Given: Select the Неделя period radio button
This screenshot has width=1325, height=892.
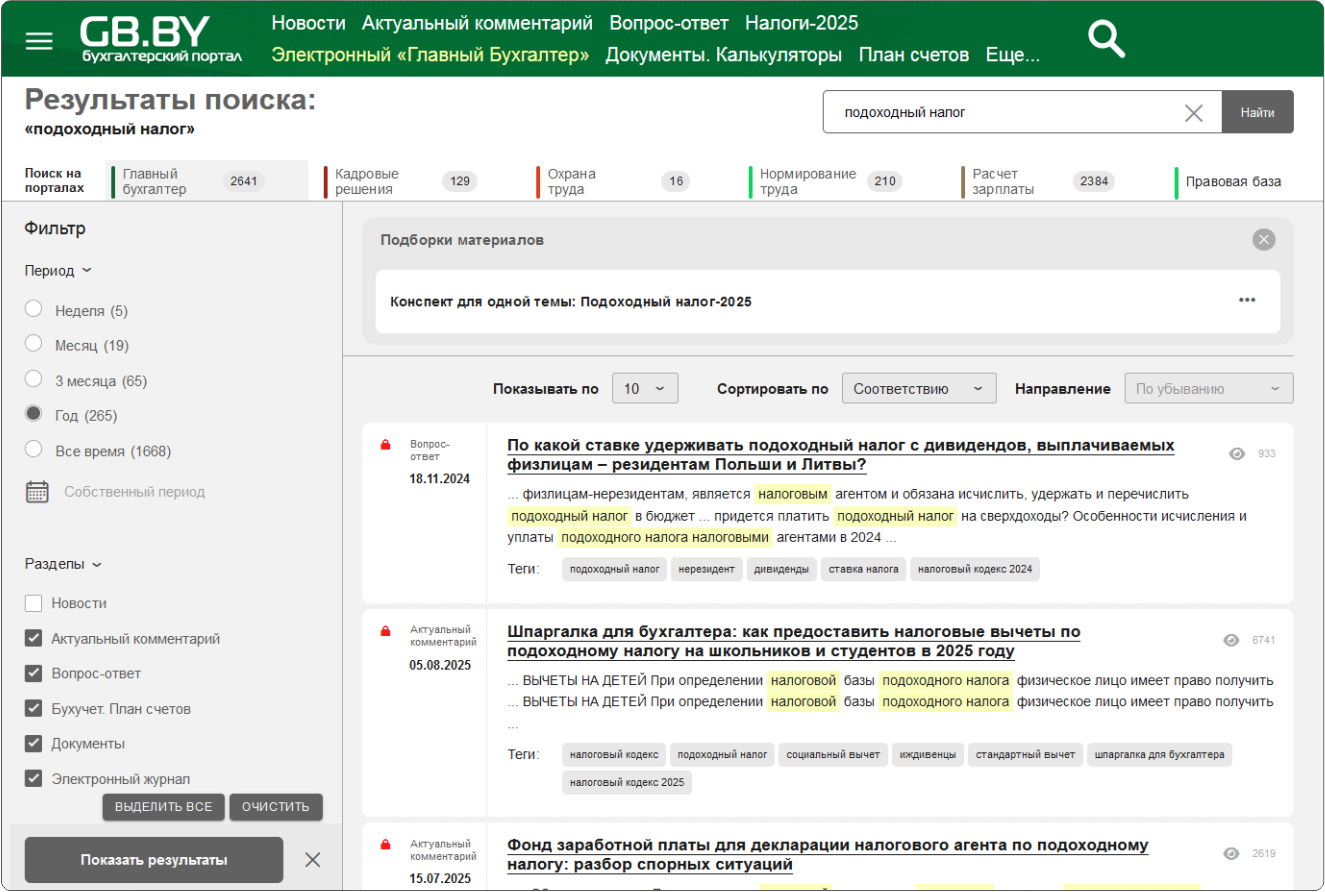Looking at the screenshot, I should pos(34,310).
